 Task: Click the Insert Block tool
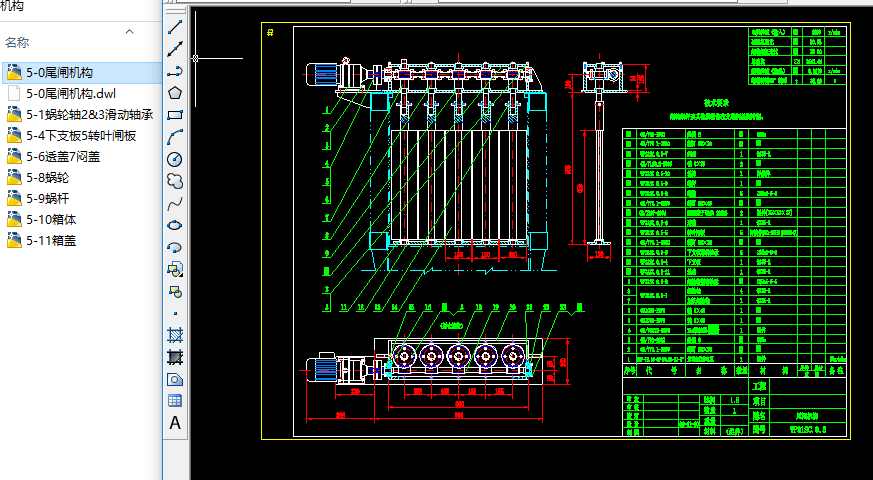(x=175, y=269)
